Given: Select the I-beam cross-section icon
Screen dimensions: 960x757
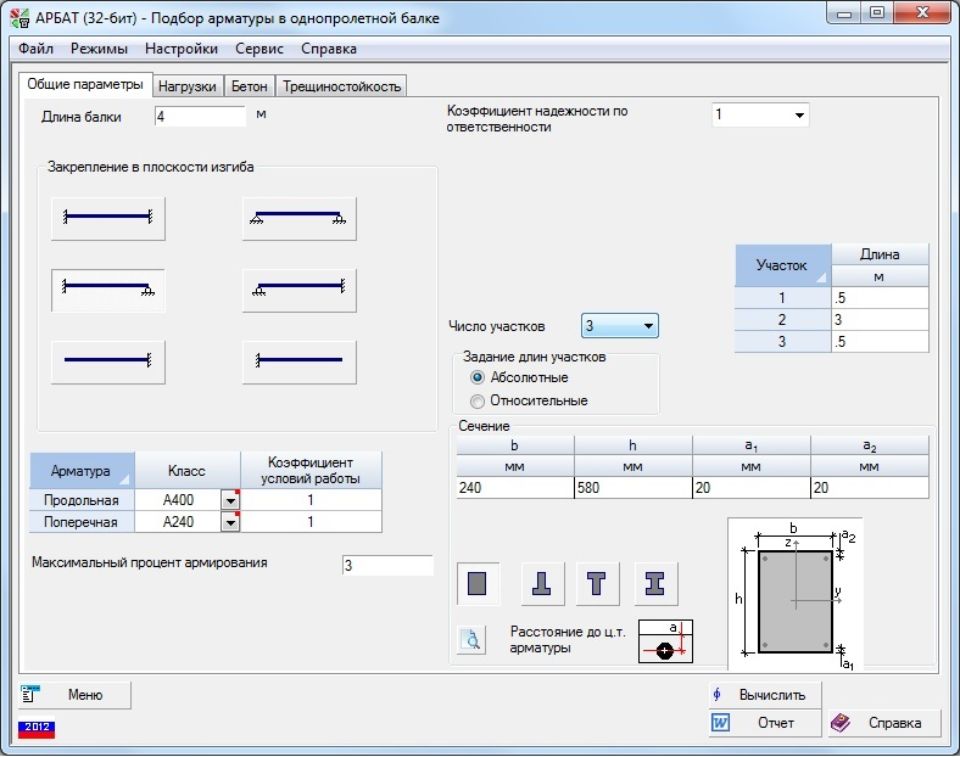Looking at the screenshot, I should [x=655, y=583].
